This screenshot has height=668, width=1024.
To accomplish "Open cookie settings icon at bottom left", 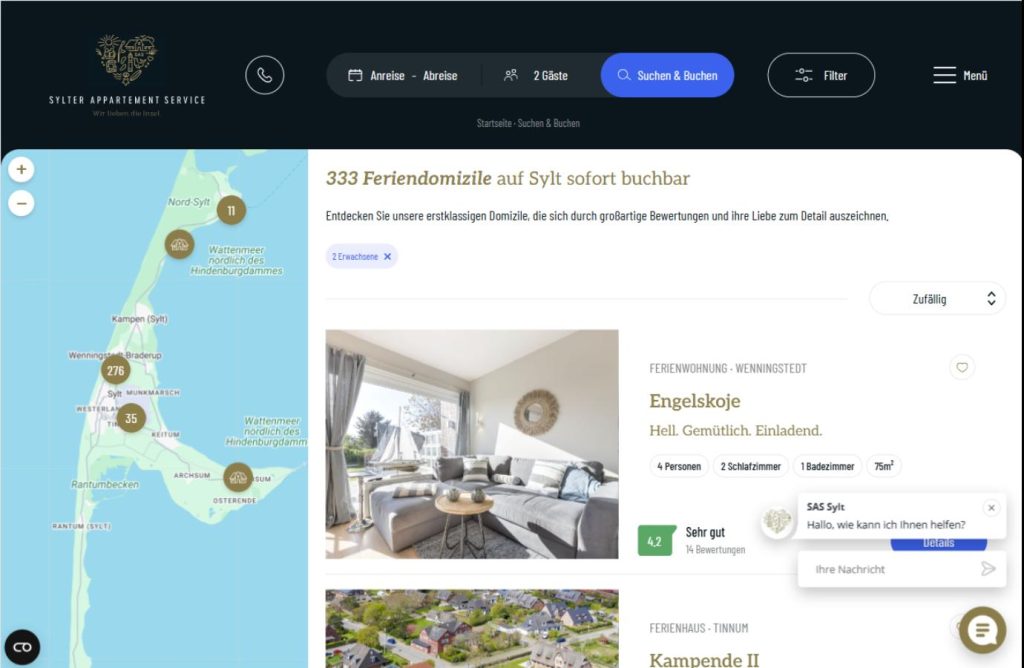I will (22, 647).
